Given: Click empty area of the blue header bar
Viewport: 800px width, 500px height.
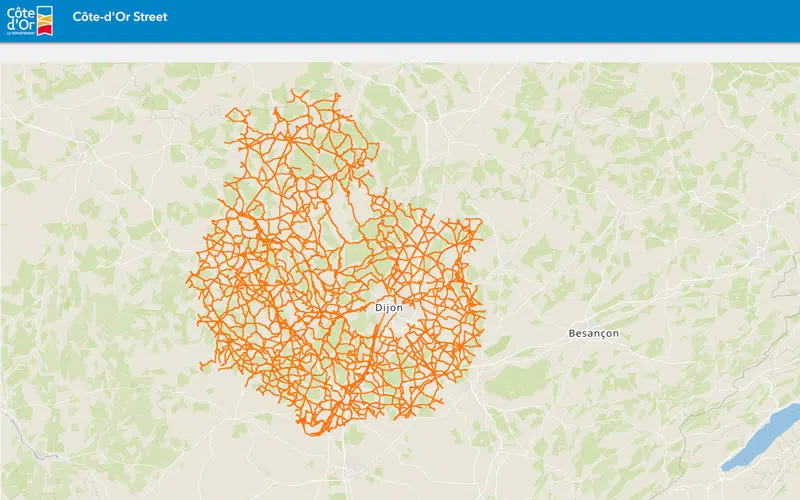Looking at the screenshot, I should pos(500,20).
